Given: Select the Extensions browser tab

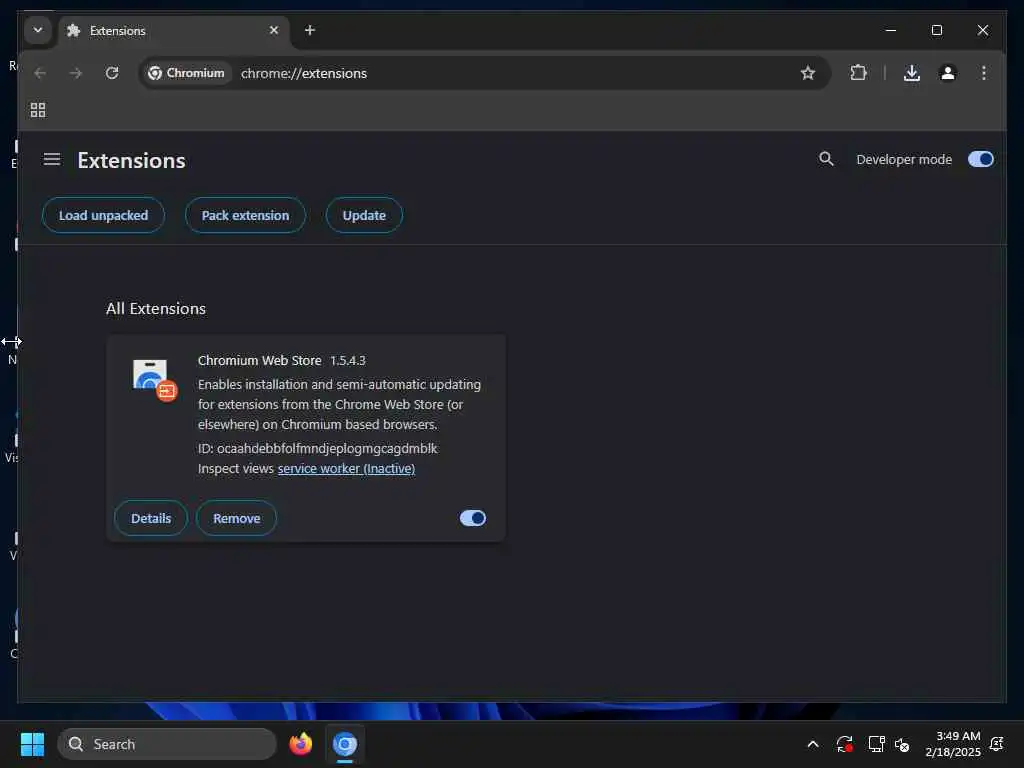Looking at the screenshot, I should click(x=174, y=31).
